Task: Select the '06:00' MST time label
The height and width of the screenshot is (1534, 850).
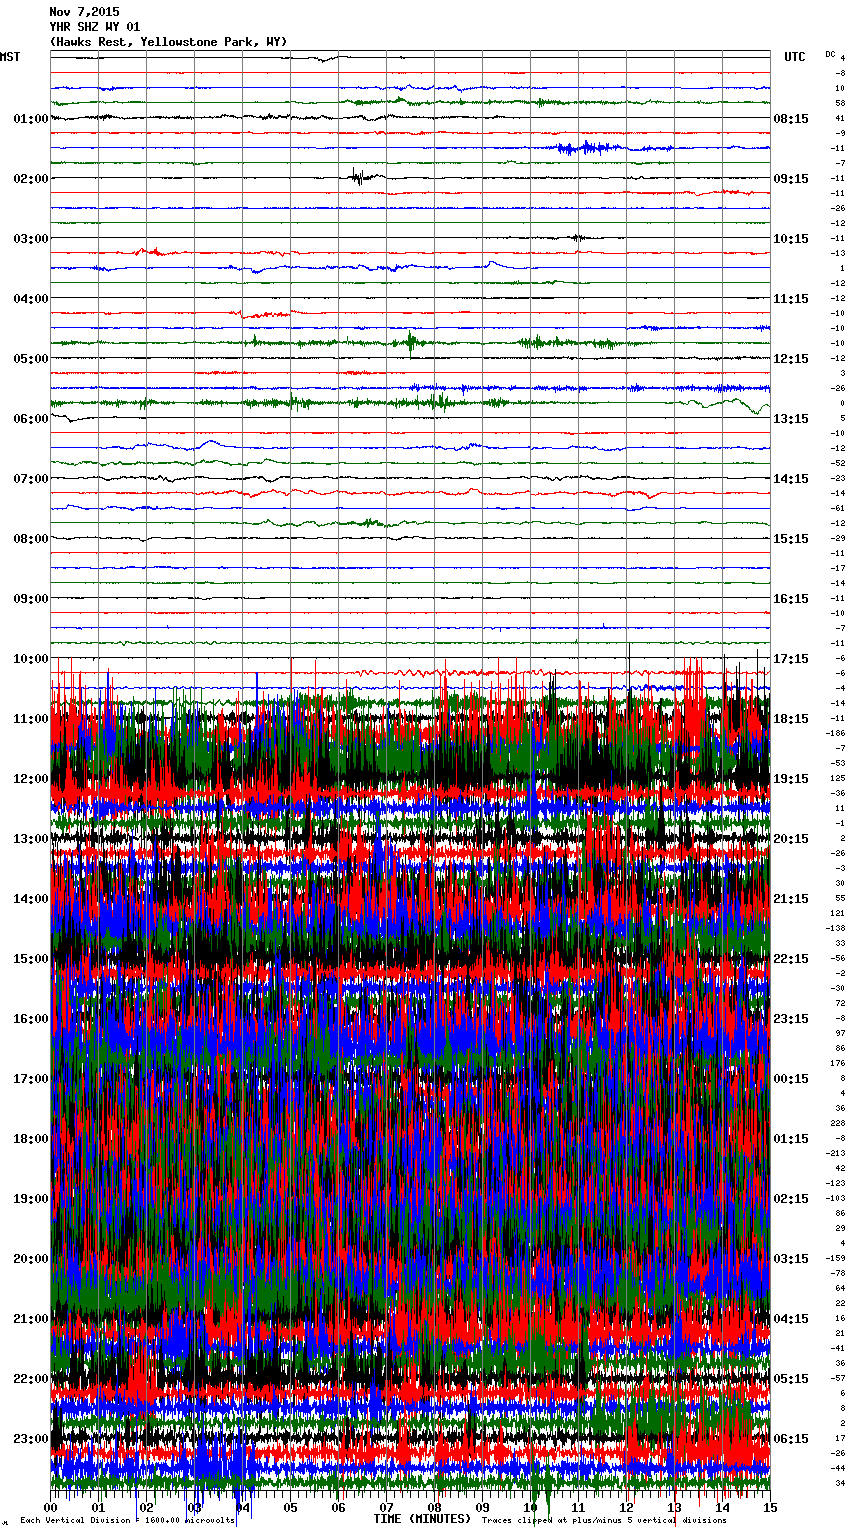Action: (31, 419)
